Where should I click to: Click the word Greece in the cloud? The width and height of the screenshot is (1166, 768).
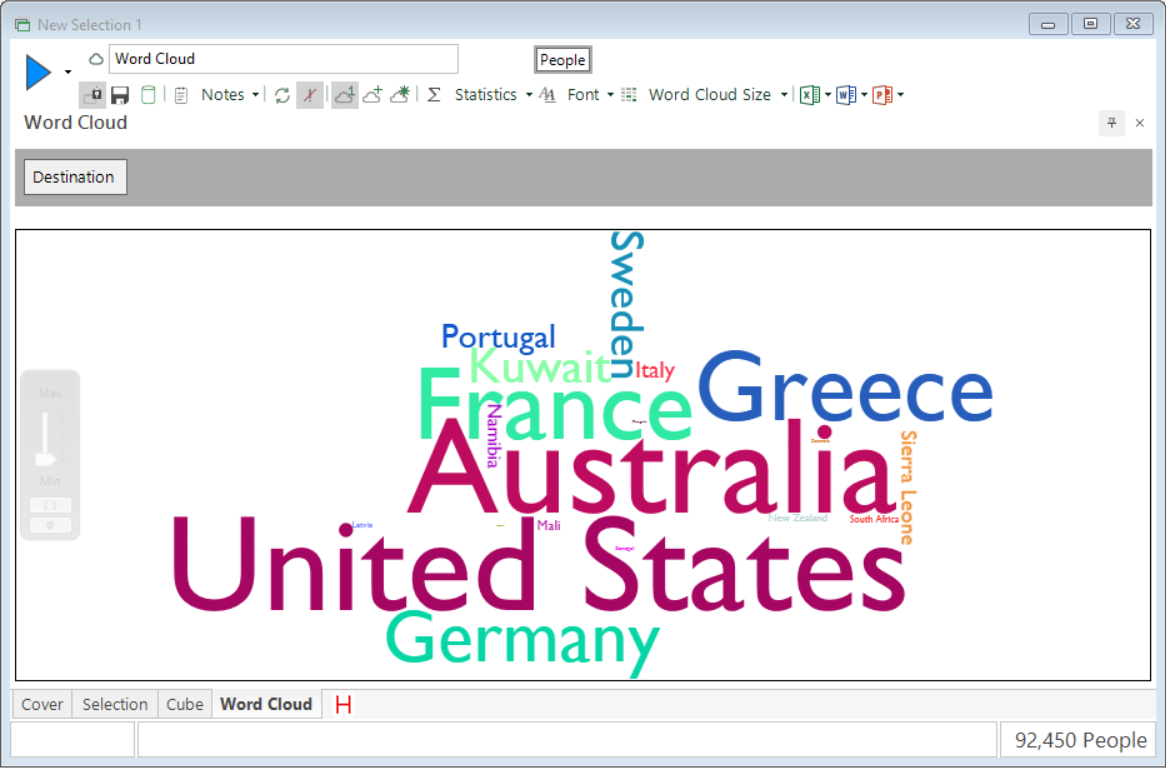[x=845, y=387]
